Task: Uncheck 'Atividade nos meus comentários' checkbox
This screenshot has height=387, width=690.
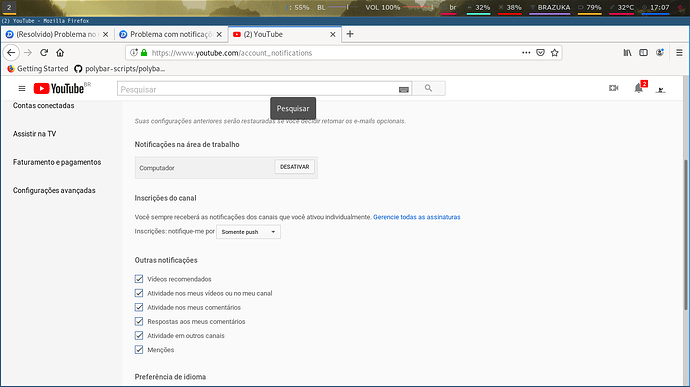Action: 139,307
